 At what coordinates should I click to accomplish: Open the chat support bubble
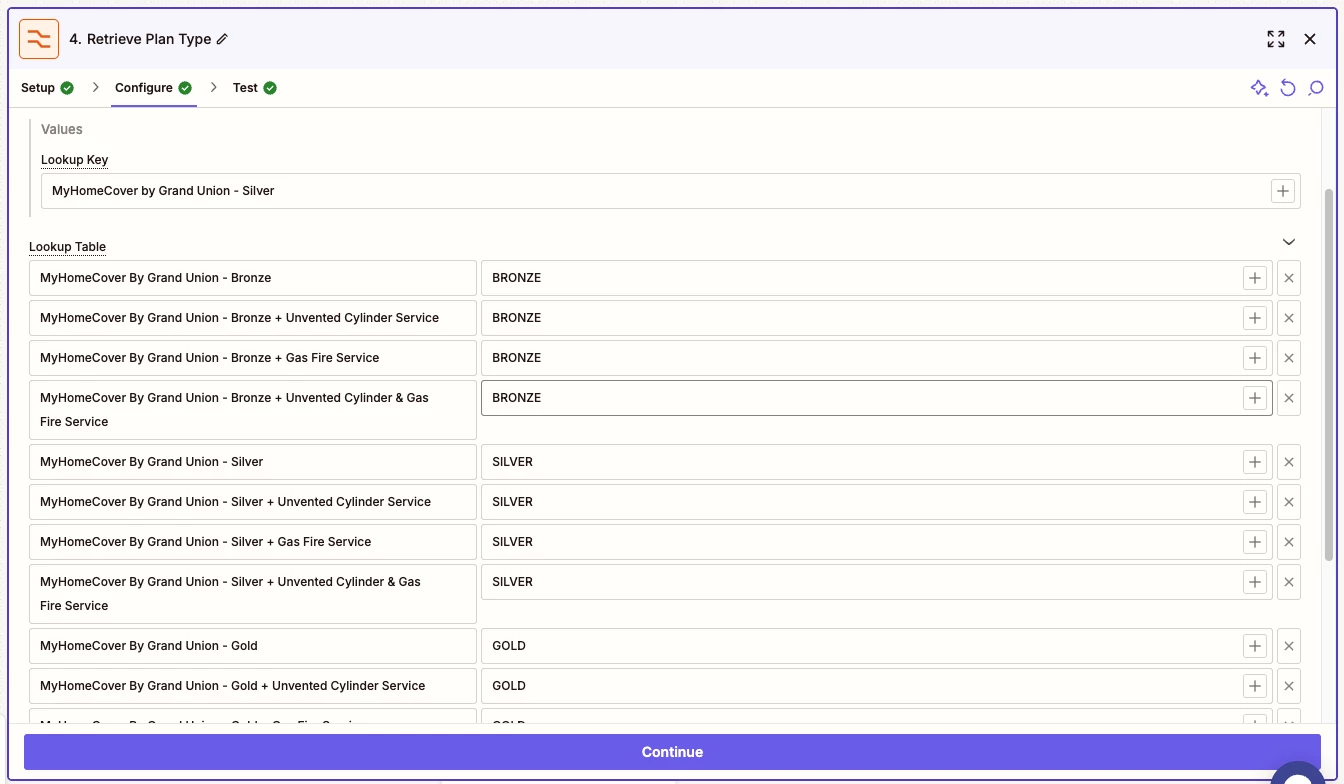pos(1298,775)
